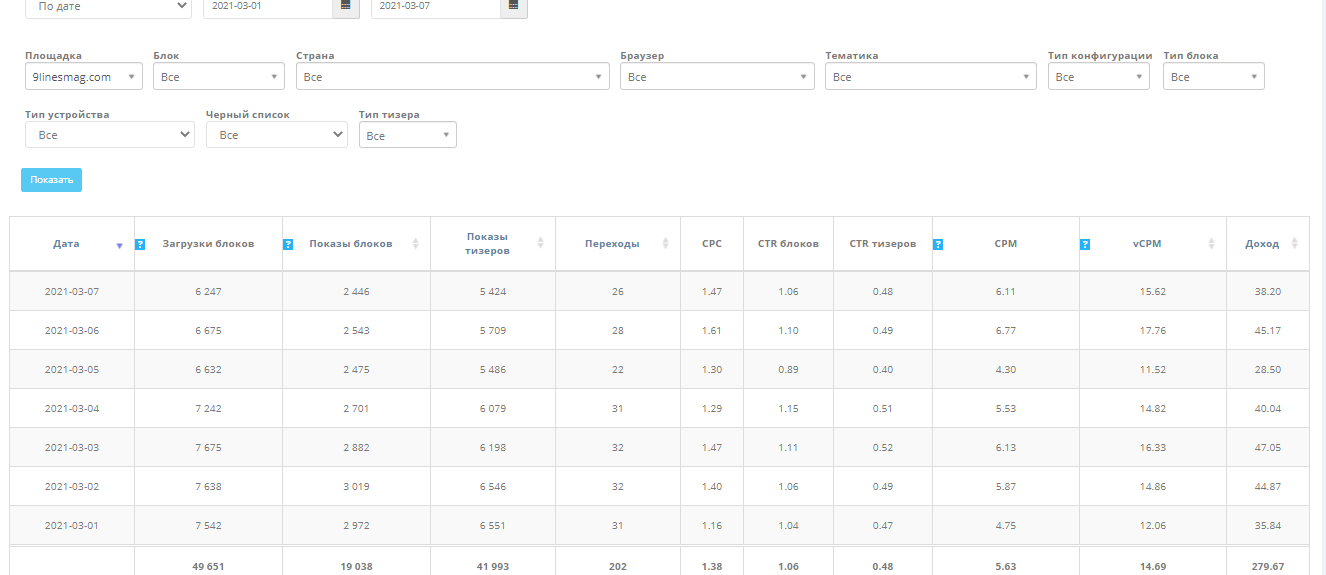Image resolution: width=1326 pixels, height=575 pixels.
Task: Click vCPM value 12.06
Action: pyautogui.click(x=1153, y=526)
